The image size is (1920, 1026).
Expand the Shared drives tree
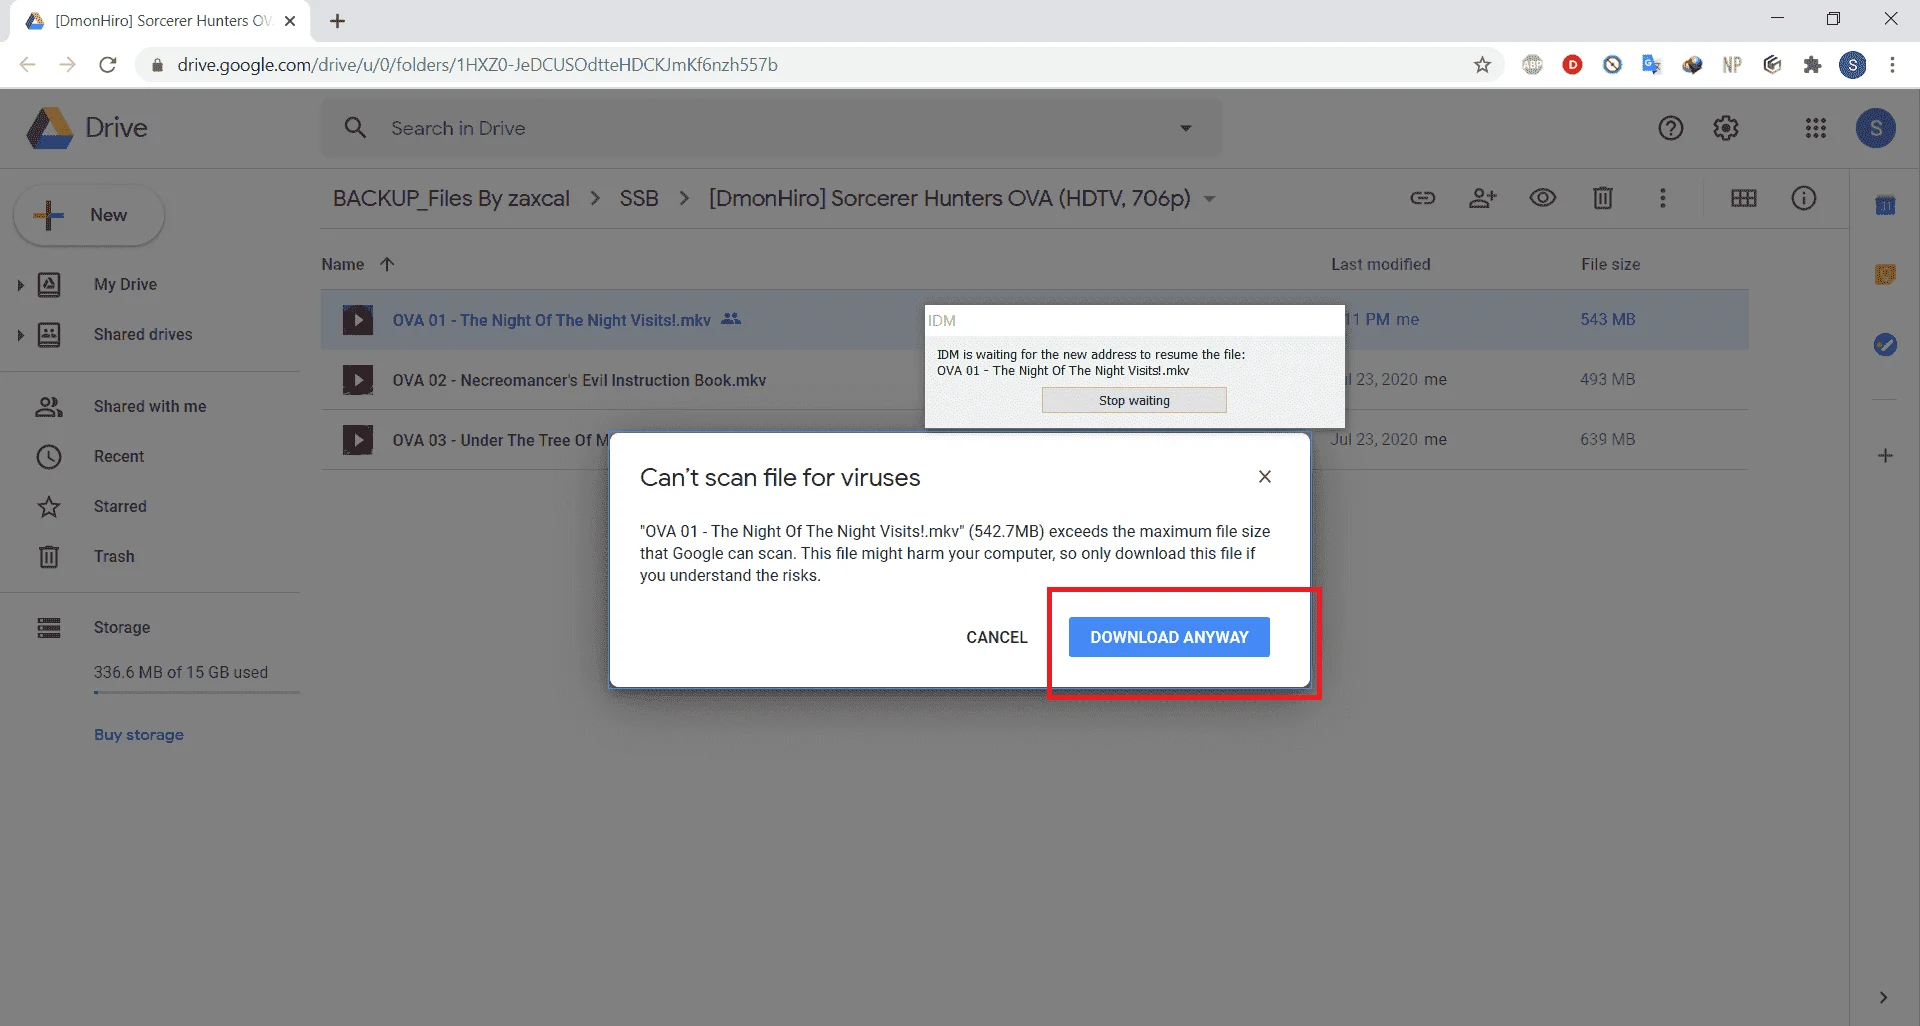click(x=20, y=335)
